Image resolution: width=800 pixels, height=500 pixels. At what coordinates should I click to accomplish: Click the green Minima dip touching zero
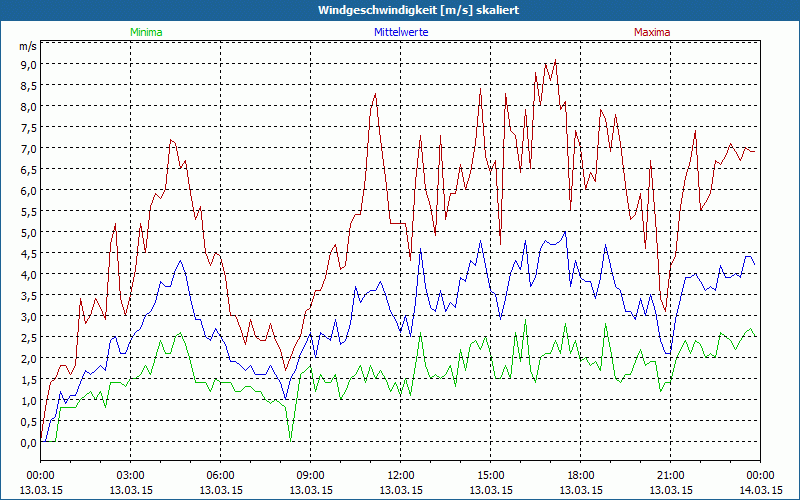pyautogui.click(x=290, y=440)
